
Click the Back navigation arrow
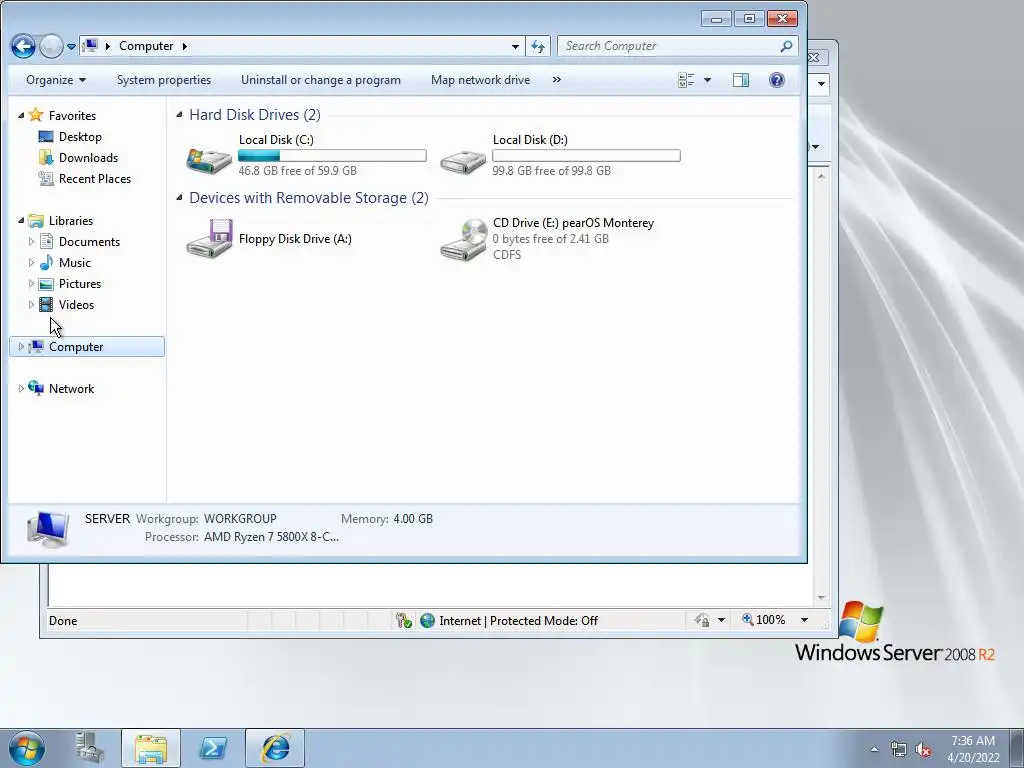(x=23, y=46)
